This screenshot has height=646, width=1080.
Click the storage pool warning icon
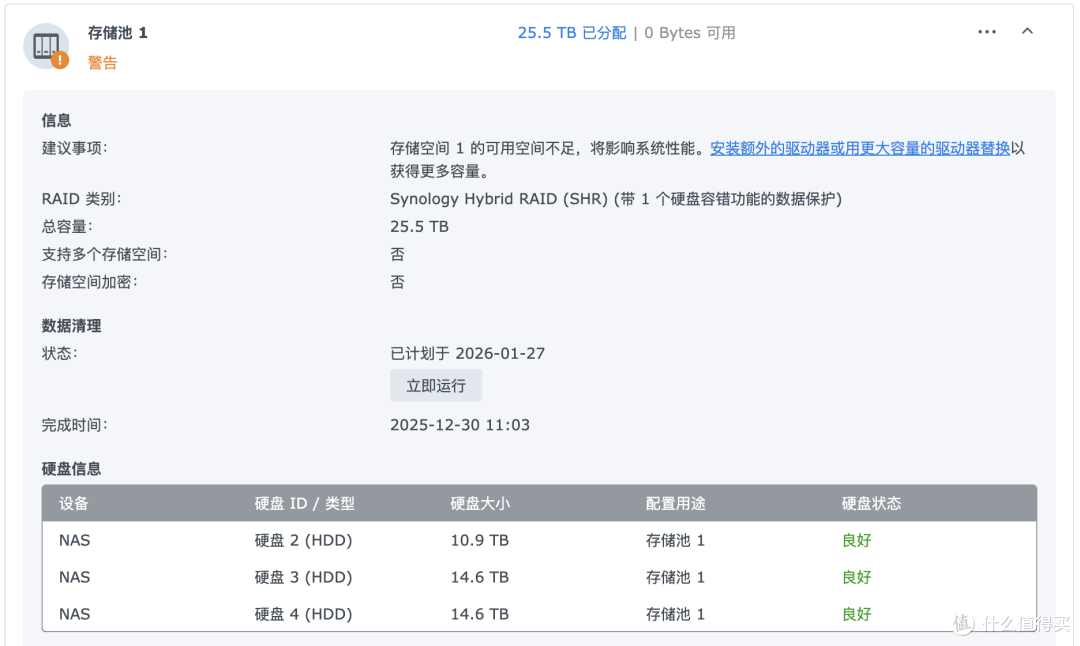pyautogui.click(x=46, y=47)
